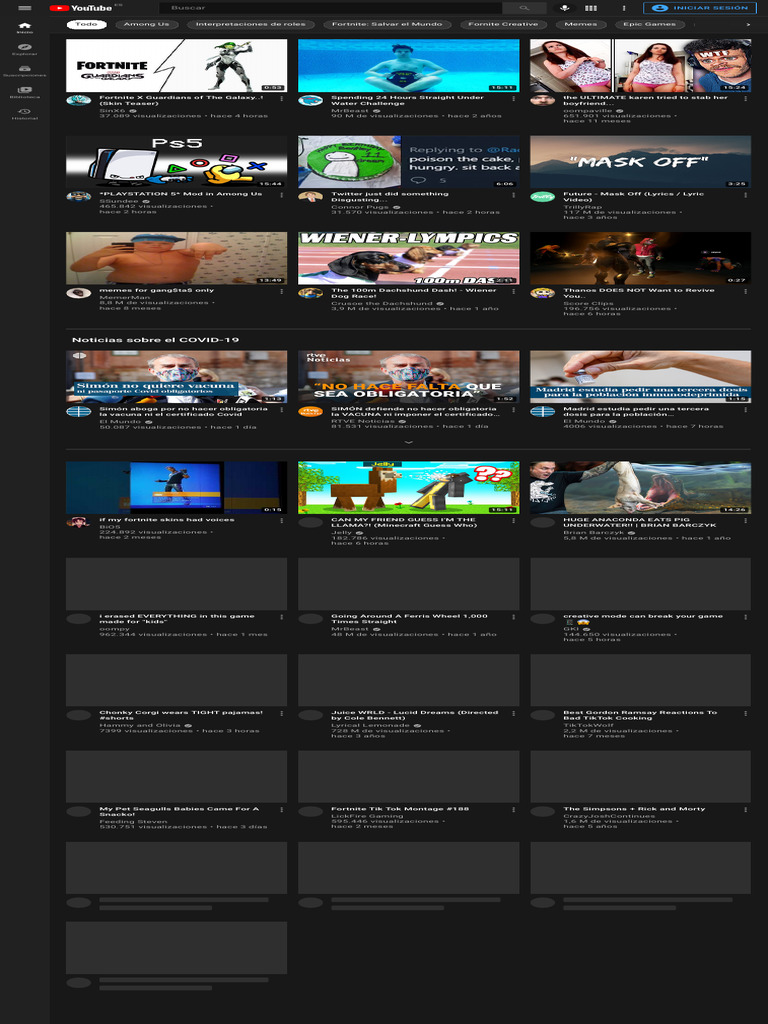Open the Minecraft llama thumbnail by Jelly
This screenshot has height=1024, width=768.
409,488
